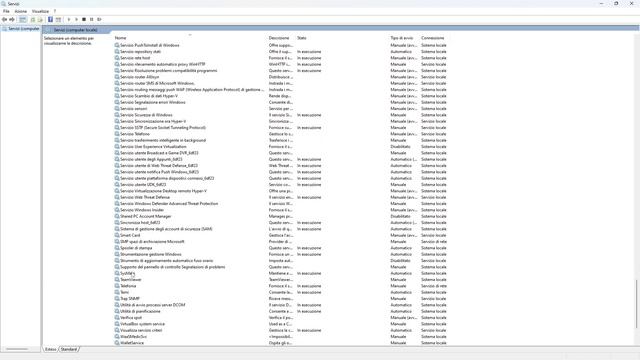Image resolution: width=640 pixels, height=360 pixels.
Task: Click the gear icon beside Servizio router AllJoyn
Action: click(117, 77)
